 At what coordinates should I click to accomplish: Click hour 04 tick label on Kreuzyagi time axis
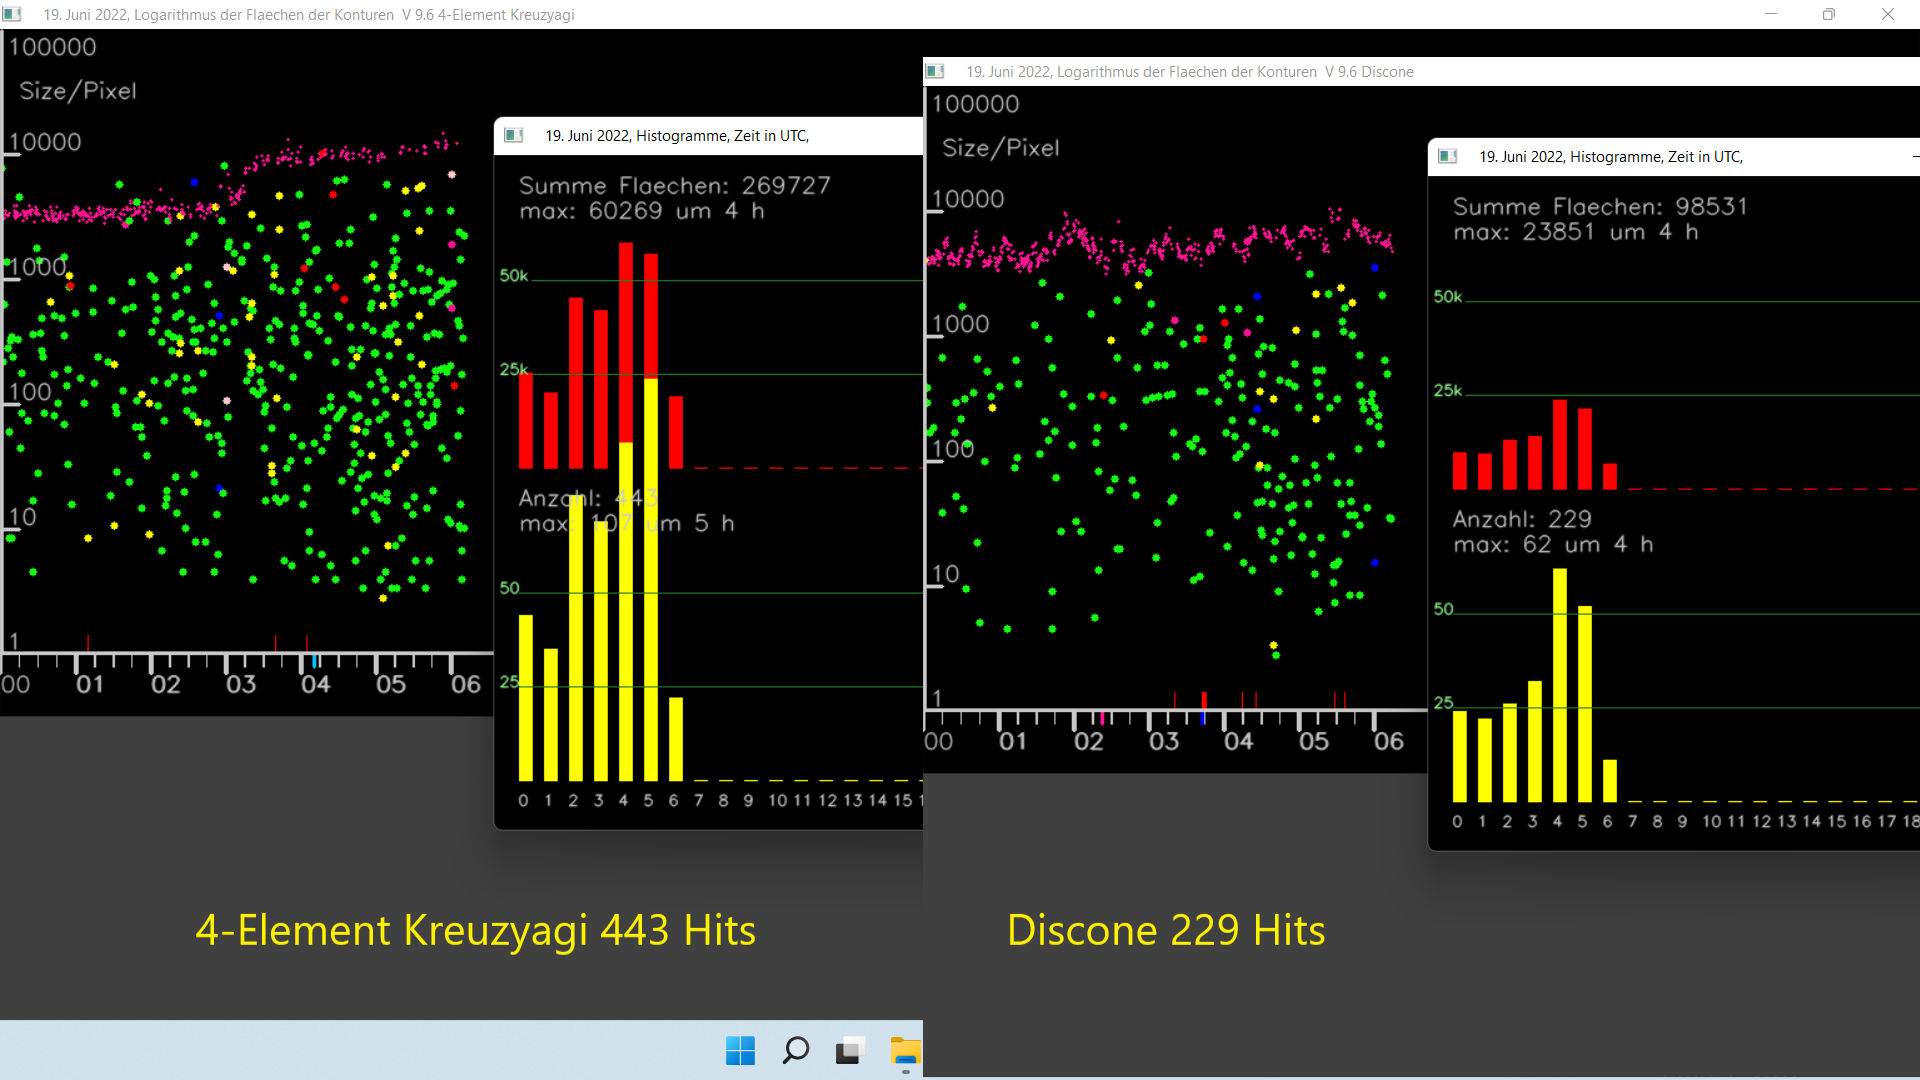point(316,685)
